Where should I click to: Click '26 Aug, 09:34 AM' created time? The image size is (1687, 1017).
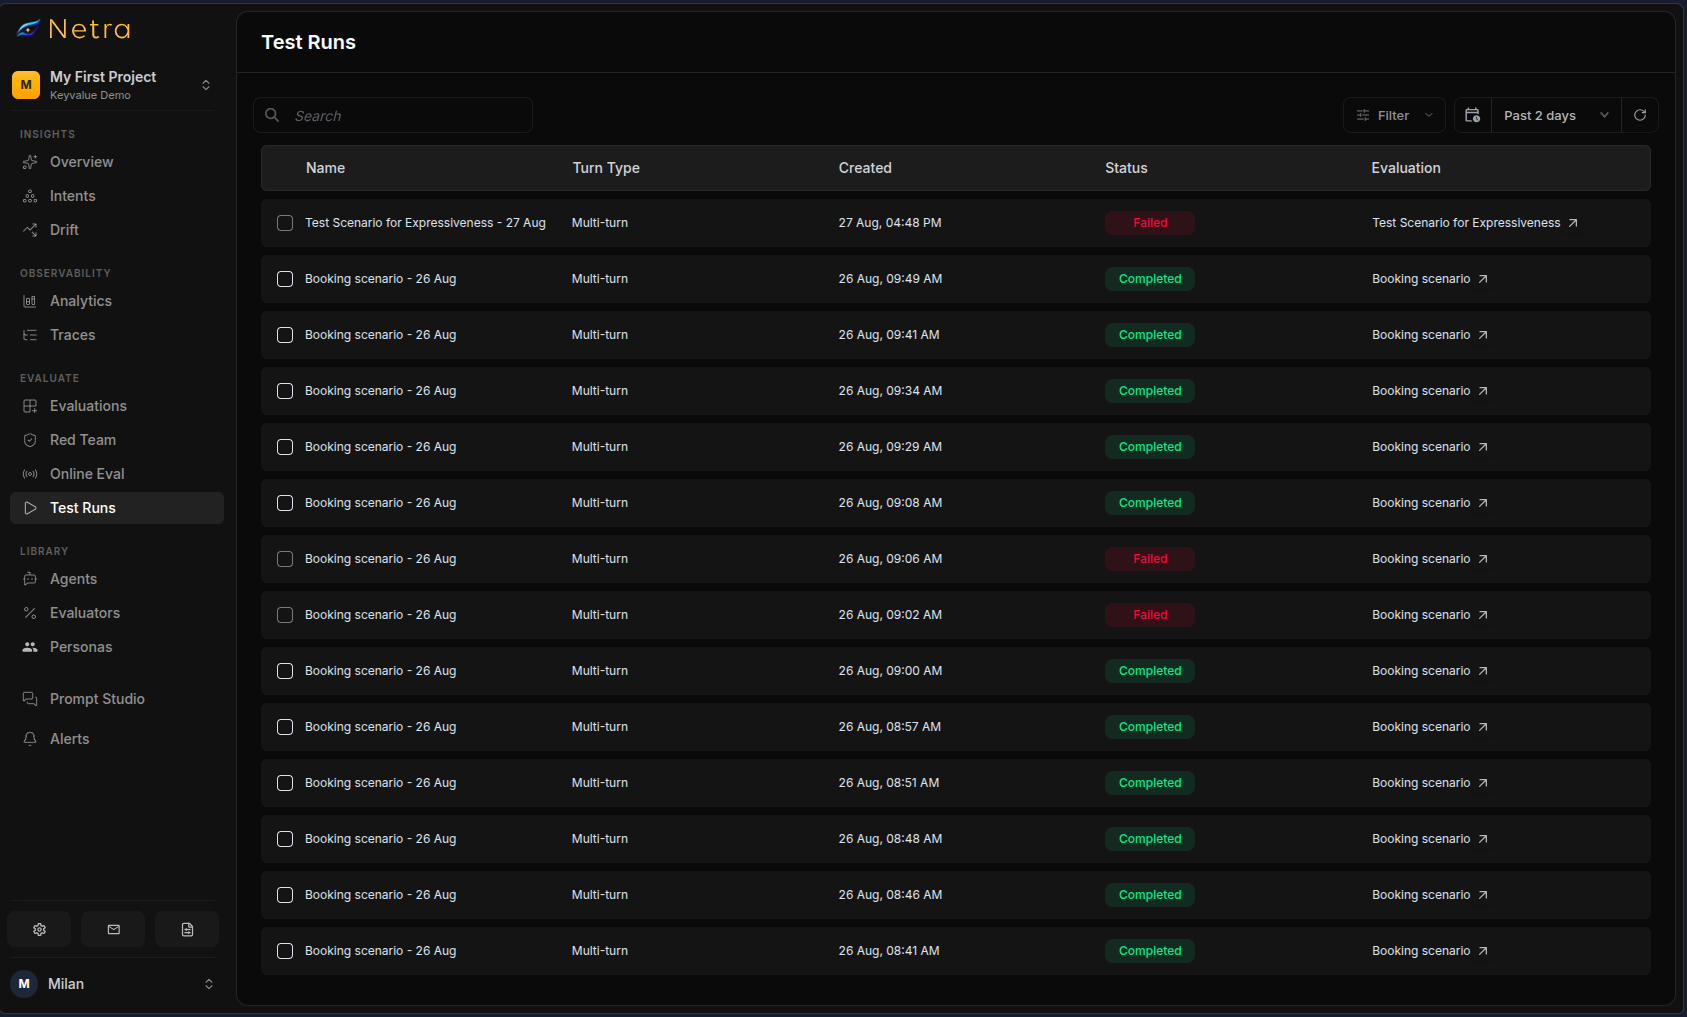[x=890, y=391]
